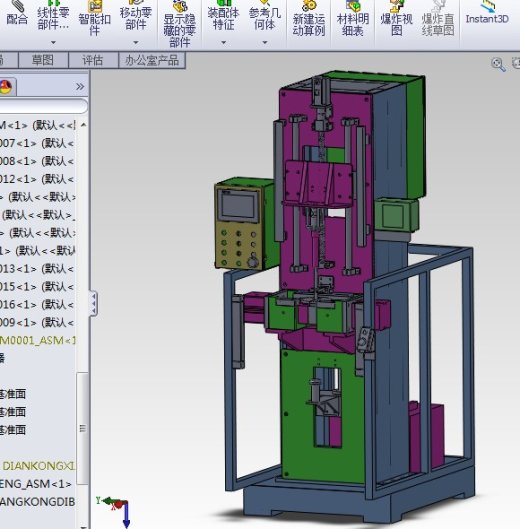Switch to the 草图 tab

pyautogui.click(x=43, y=60)
